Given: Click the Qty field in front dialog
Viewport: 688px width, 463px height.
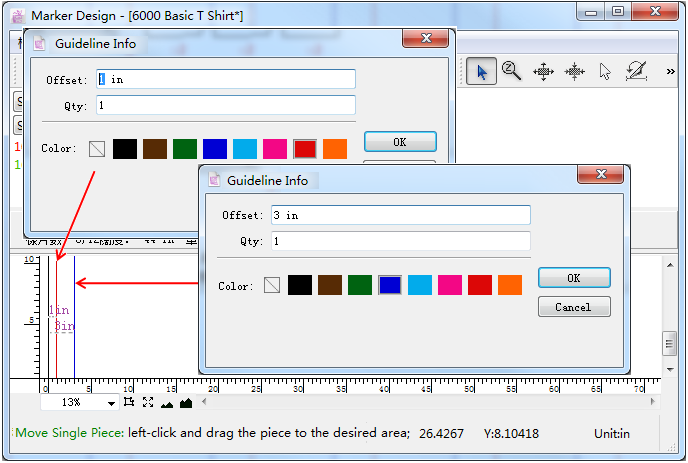Looking at the screenshot, I should [x=400, y=241].
